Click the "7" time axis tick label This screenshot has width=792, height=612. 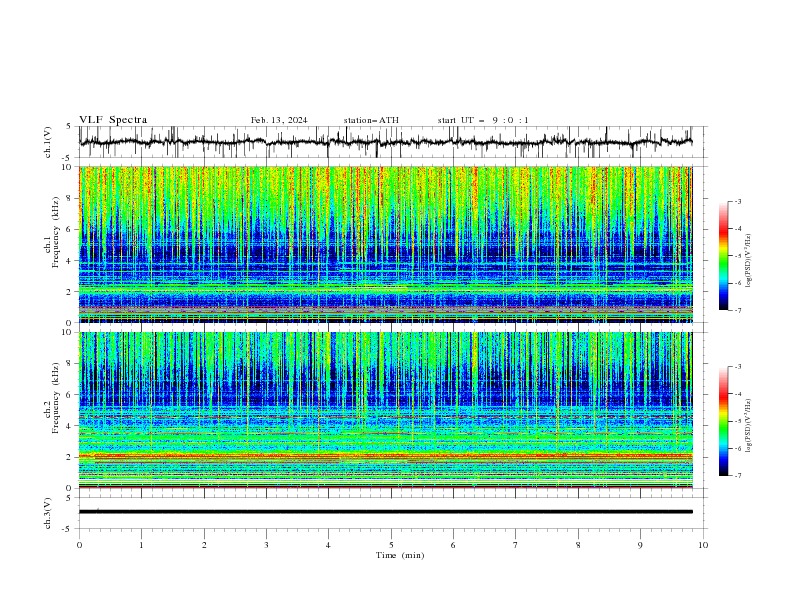[516, 545]
